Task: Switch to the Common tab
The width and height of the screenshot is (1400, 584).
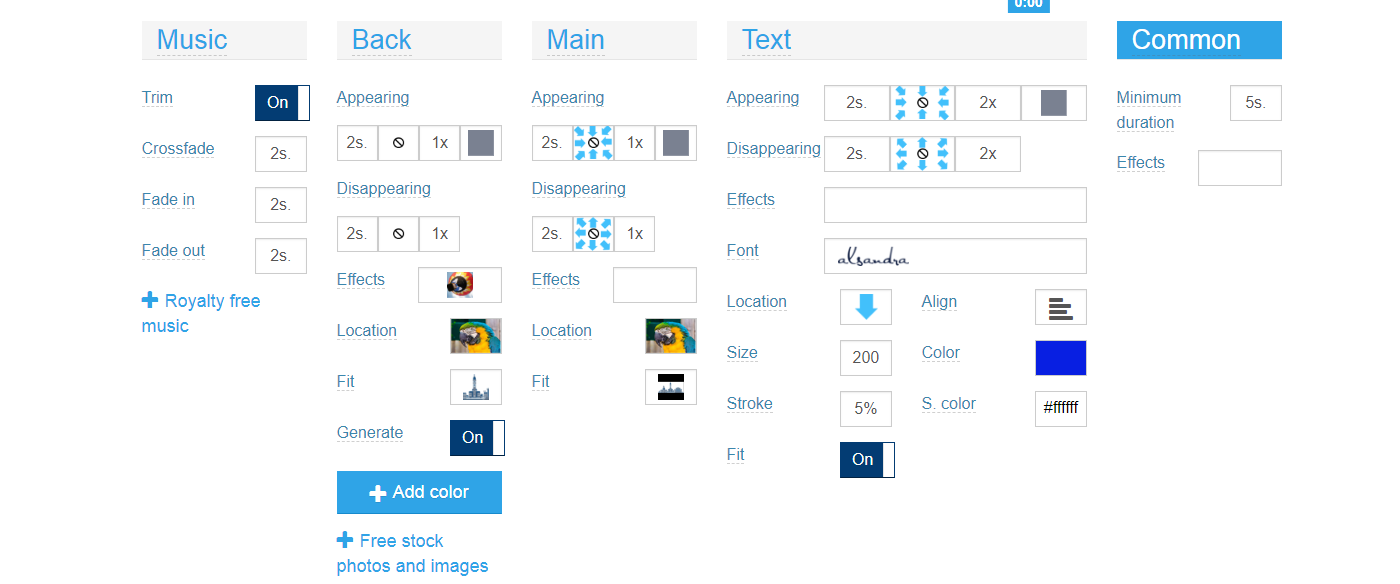Action: [1198, 40]
